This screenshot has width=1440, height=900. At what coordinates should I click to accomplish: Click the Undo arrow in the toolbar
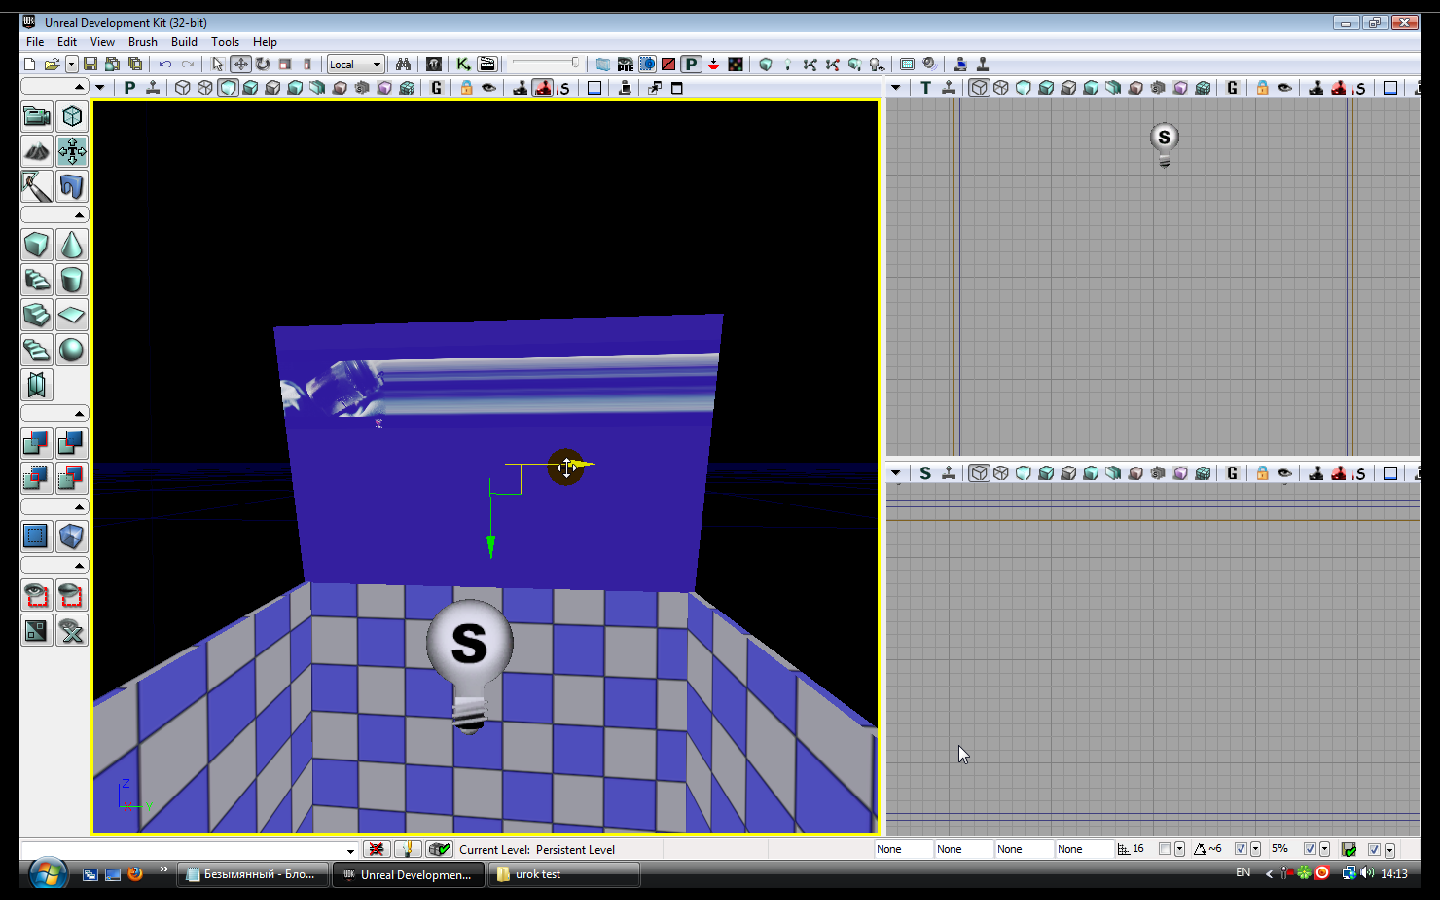165,64
